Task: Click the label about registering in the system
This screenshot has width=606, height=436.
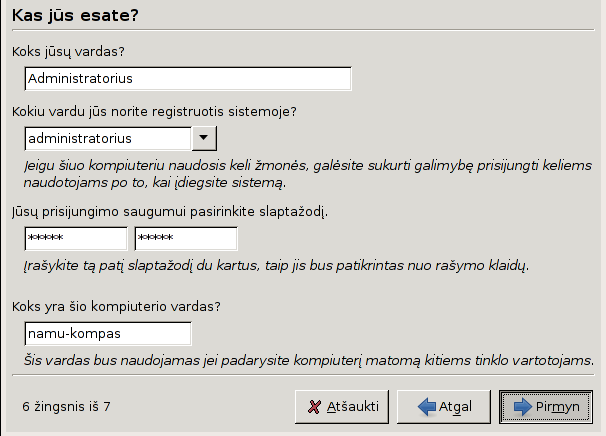Action: (154, 111)
